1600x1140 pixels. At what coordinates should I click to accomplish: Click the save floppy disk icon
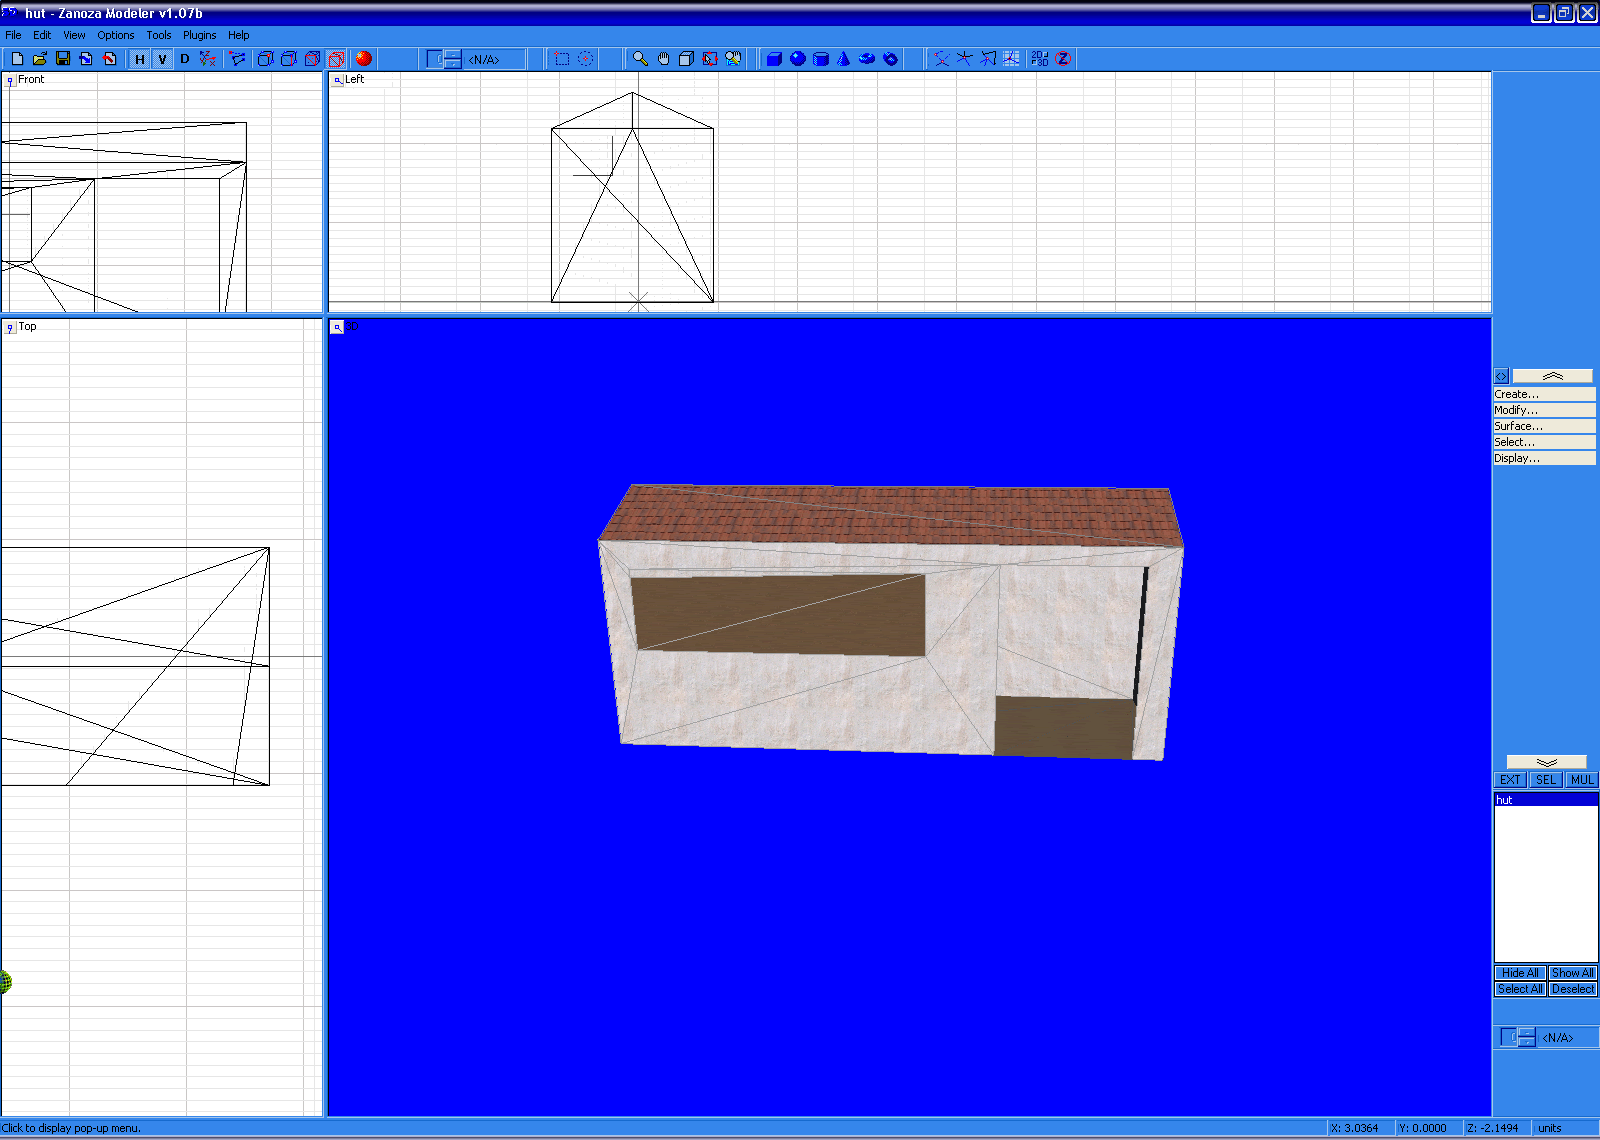tap(63, 59)
